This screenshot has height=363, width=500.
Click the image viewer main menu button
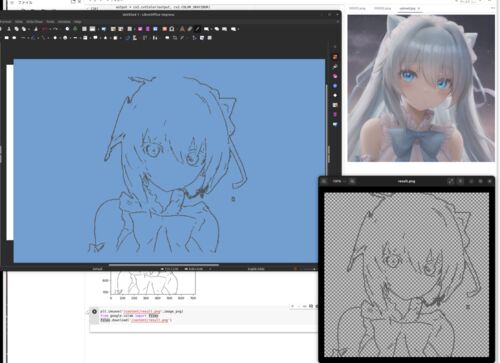pyautogui.click(x=460, y=181)
